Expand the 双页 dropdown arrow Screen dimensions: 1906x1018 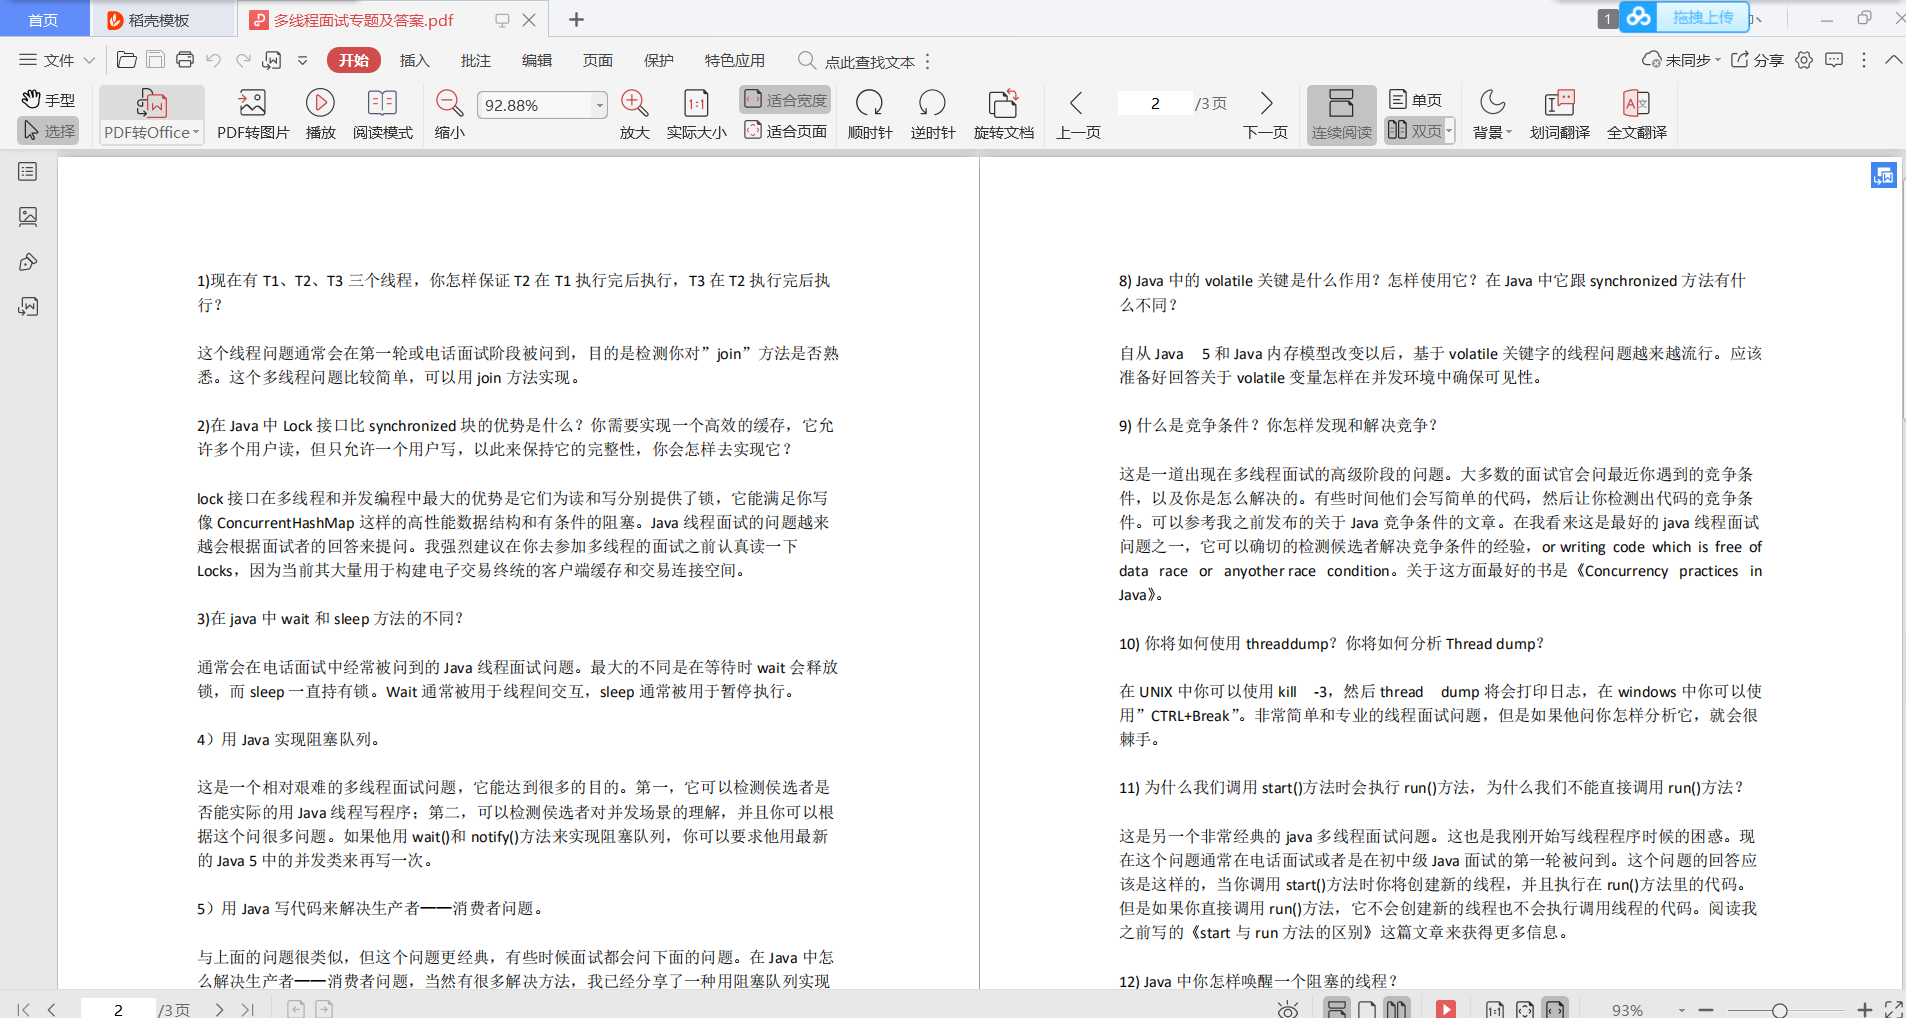1449,131
